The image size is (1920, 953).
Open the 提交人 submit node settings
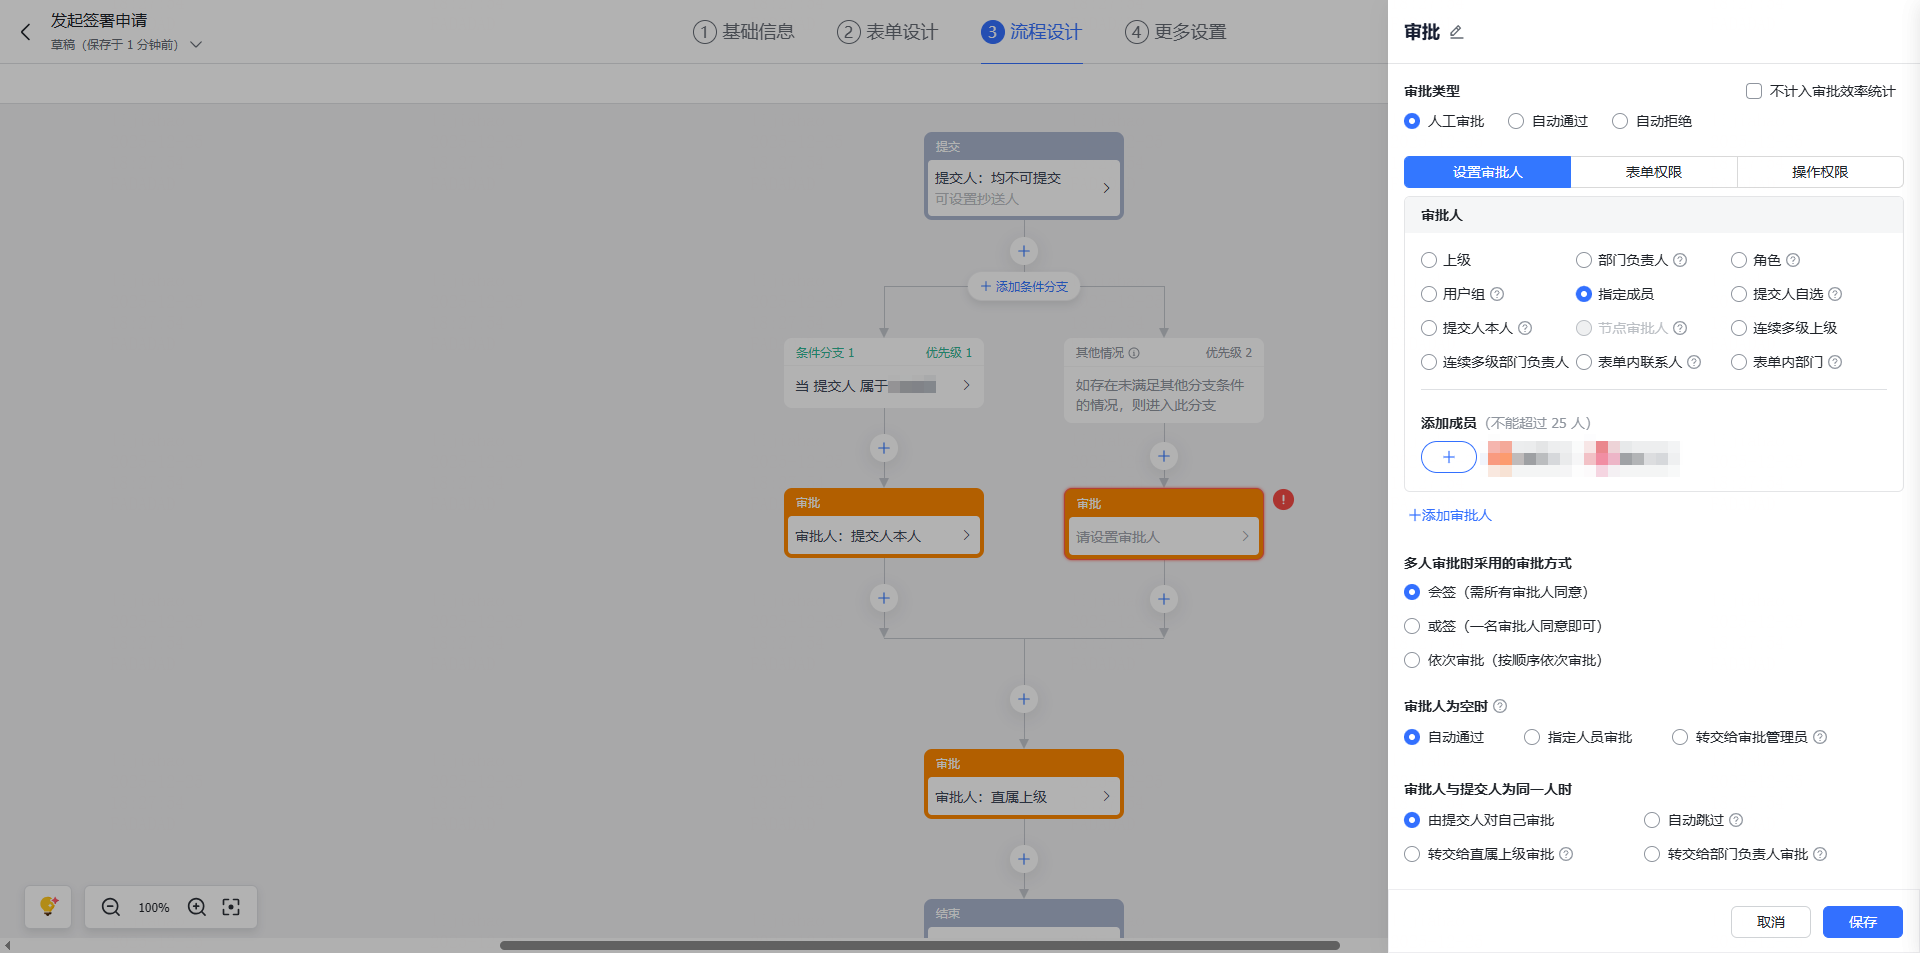1023,187
